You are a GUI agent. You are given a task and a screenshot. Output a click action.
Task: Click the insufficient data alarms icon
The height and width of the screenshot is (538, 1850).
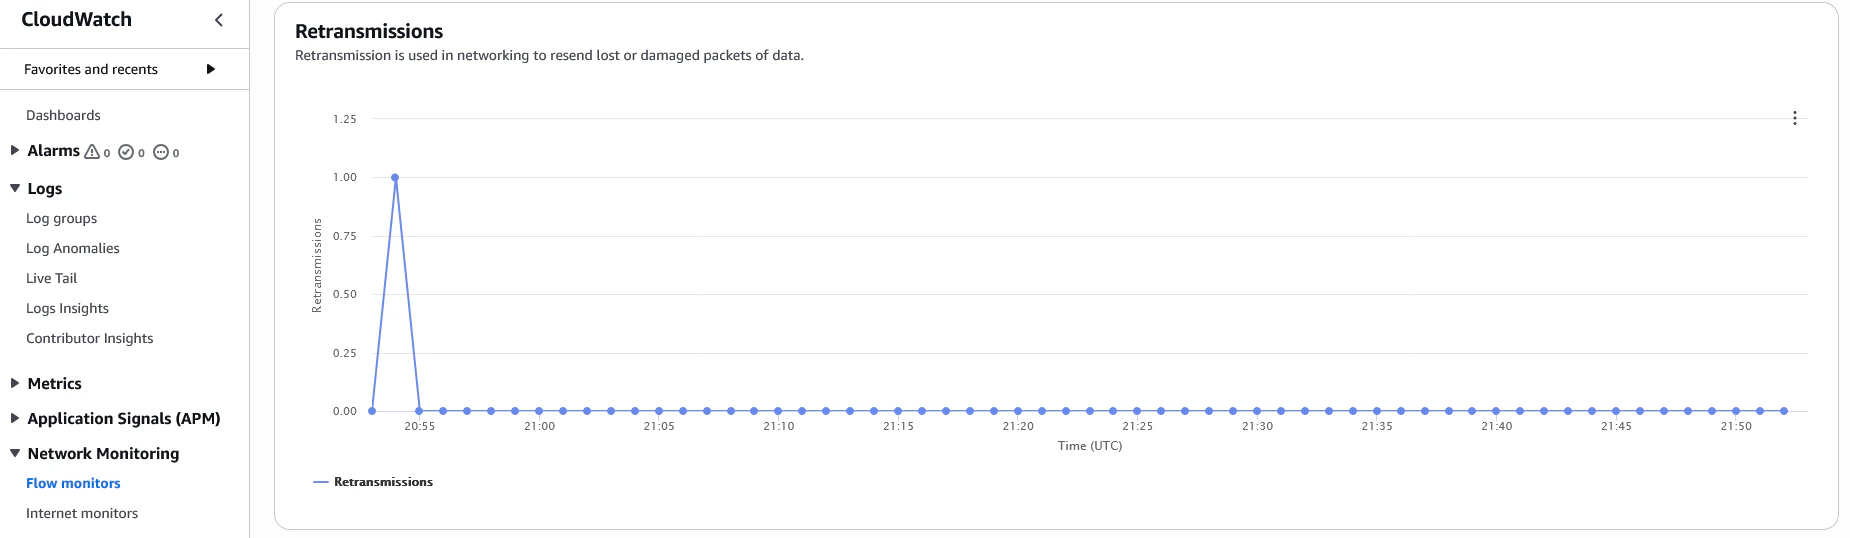click(161, 152)
